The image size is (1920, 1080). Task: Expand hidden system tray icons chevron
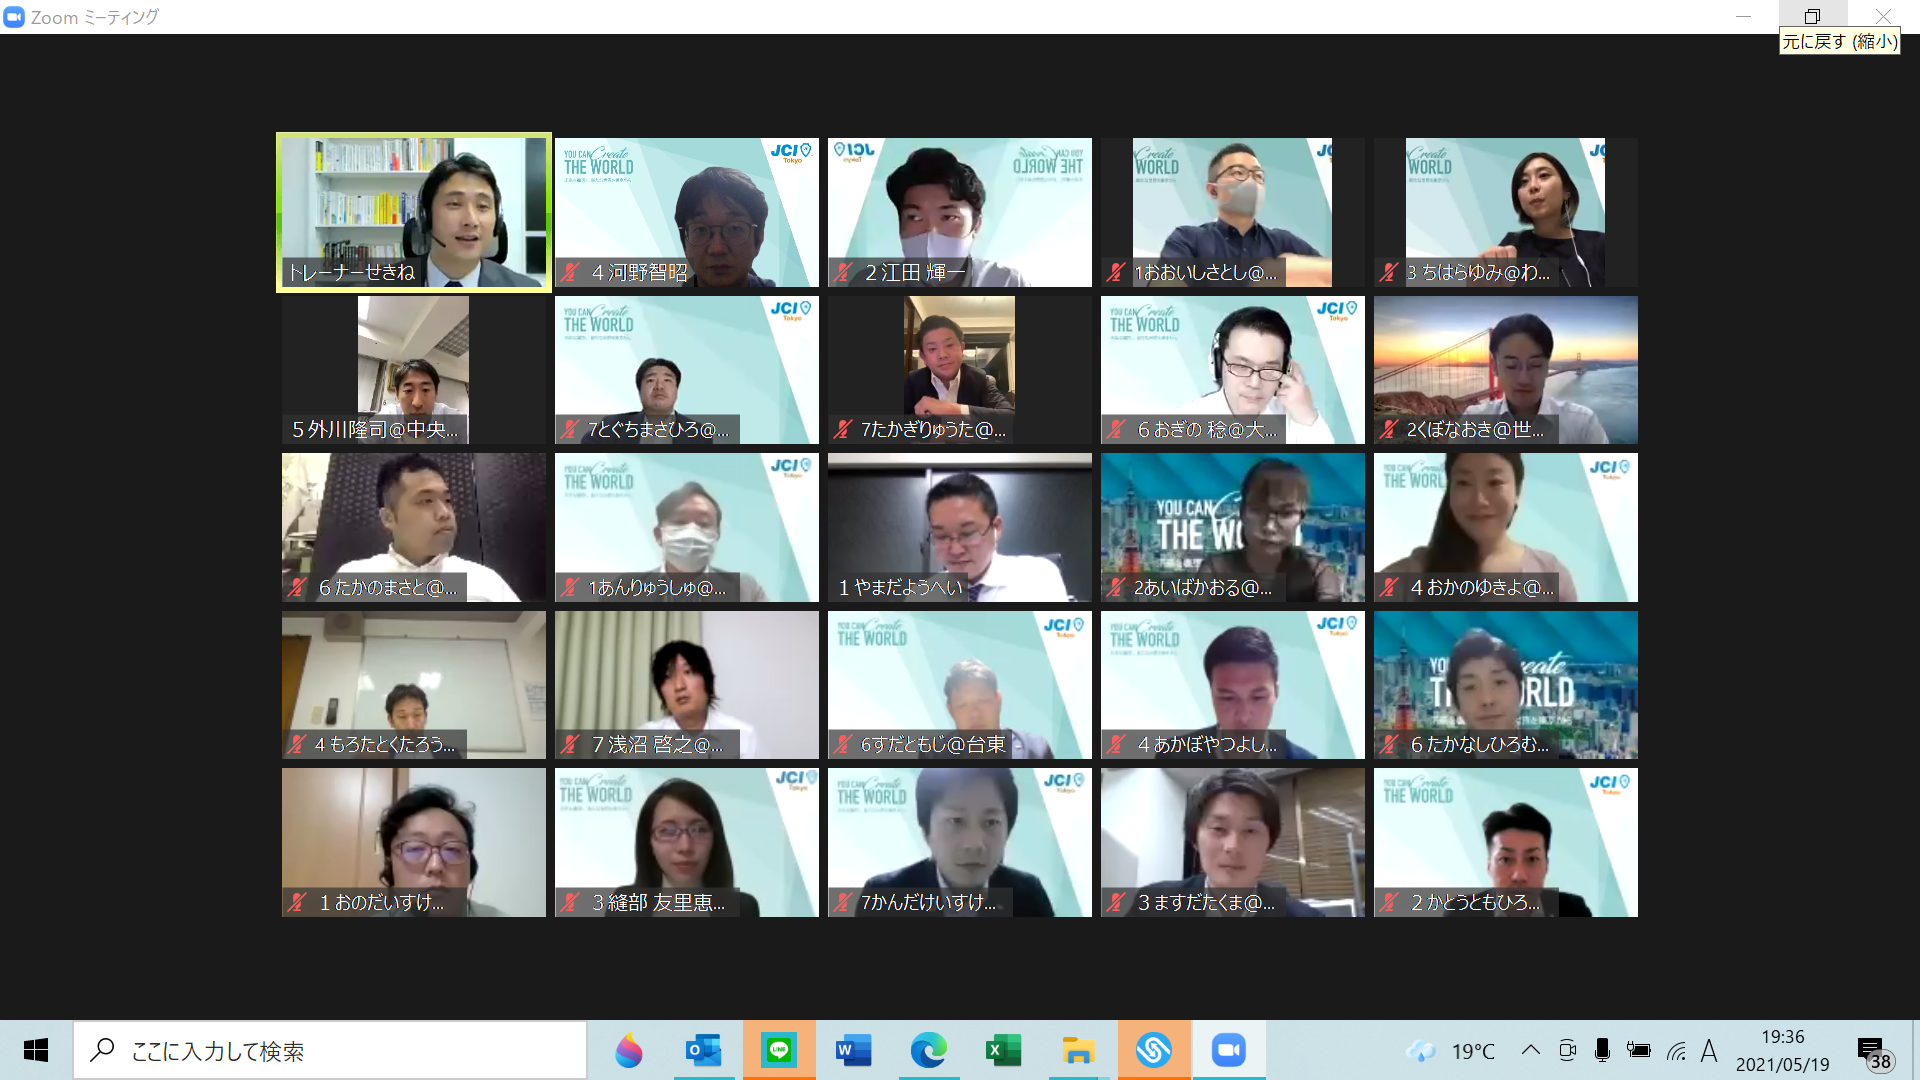pos(1530,1050)
